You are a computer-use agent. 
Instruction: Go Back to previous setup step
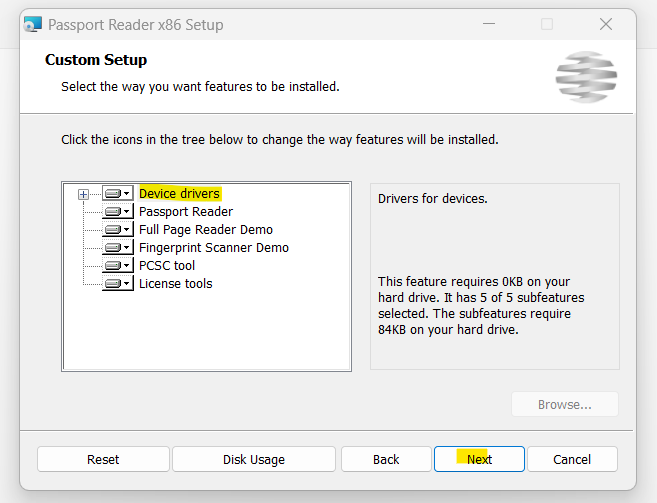point(386,459)
